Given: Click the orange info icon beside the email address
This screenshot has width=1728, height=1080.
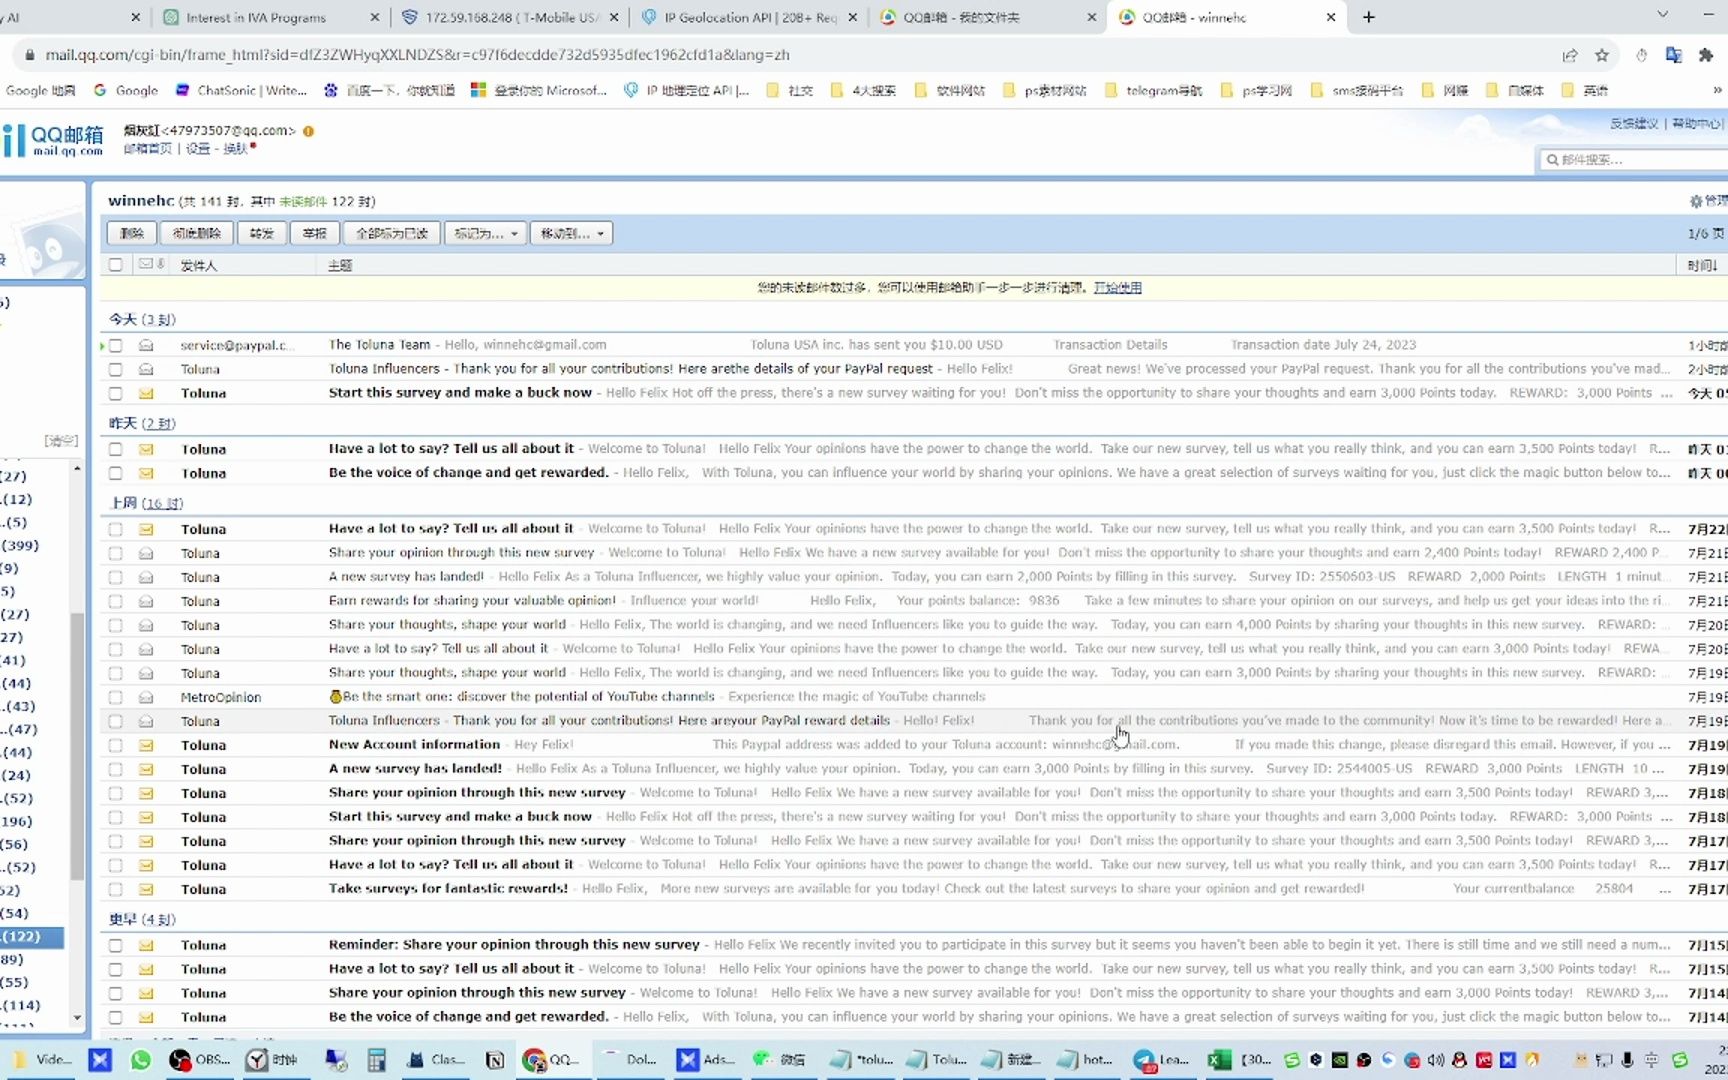Looking at the screenshot, I should click(x=309, y=131).
